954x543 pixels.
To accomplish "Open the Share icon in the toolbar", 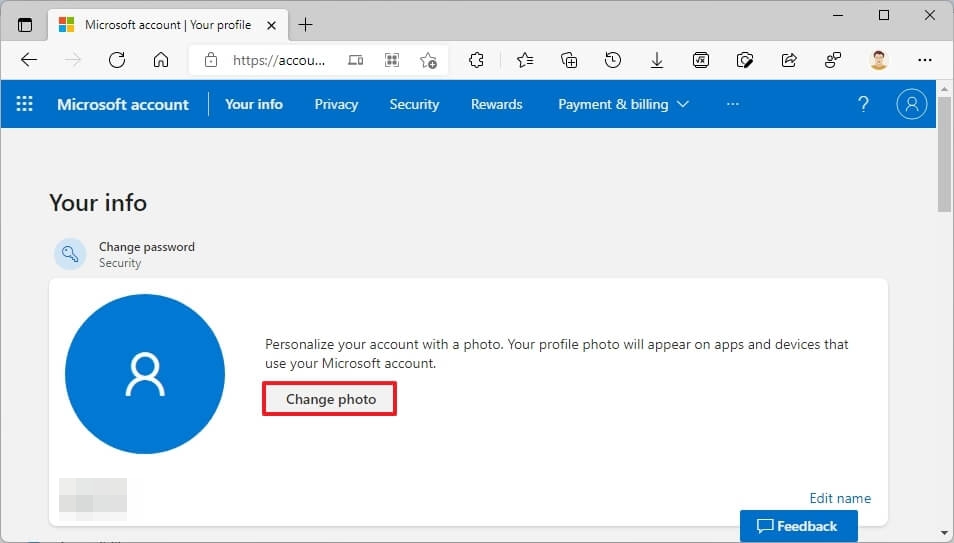I will point(789,60).
